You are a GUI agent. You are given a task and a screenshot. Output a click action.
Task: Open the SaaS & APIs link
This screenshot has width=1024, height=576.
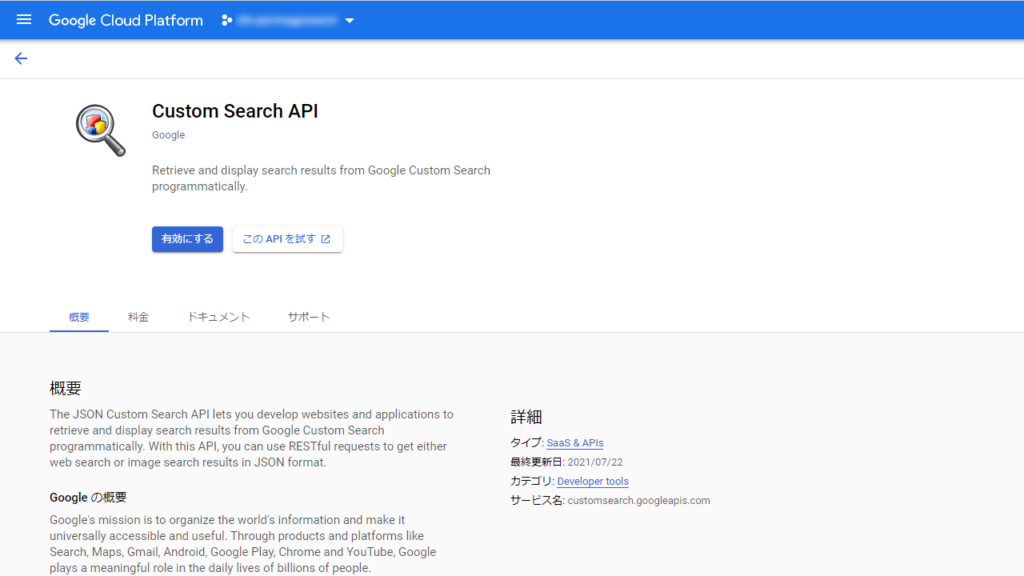click(574, 442)
